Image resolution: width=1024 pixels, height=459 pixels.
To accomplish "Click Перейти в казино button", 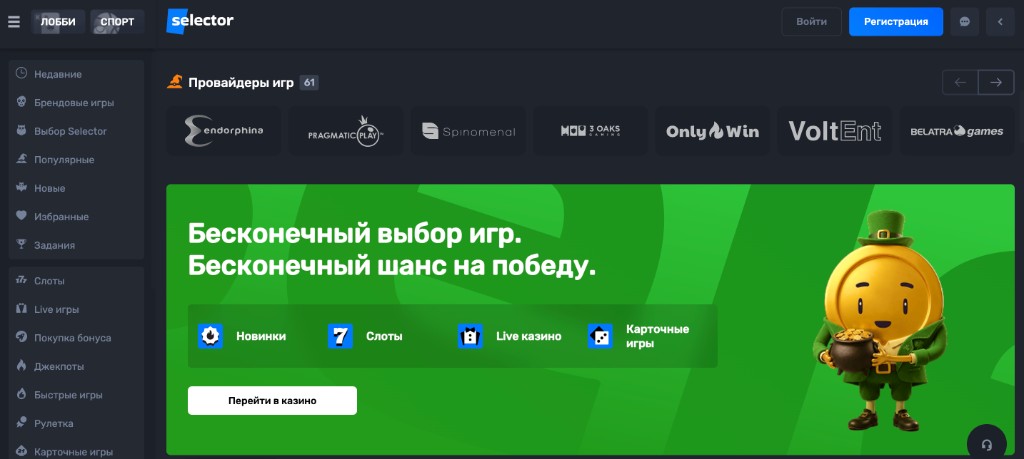I will 272,400.
